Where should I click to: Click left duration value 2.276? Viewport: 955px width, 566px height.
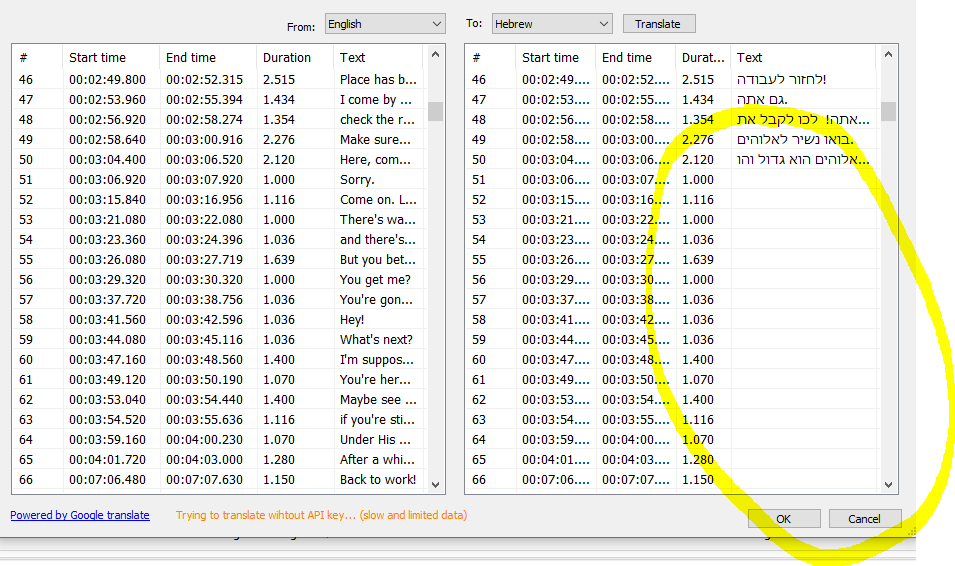tap(279, 140)
